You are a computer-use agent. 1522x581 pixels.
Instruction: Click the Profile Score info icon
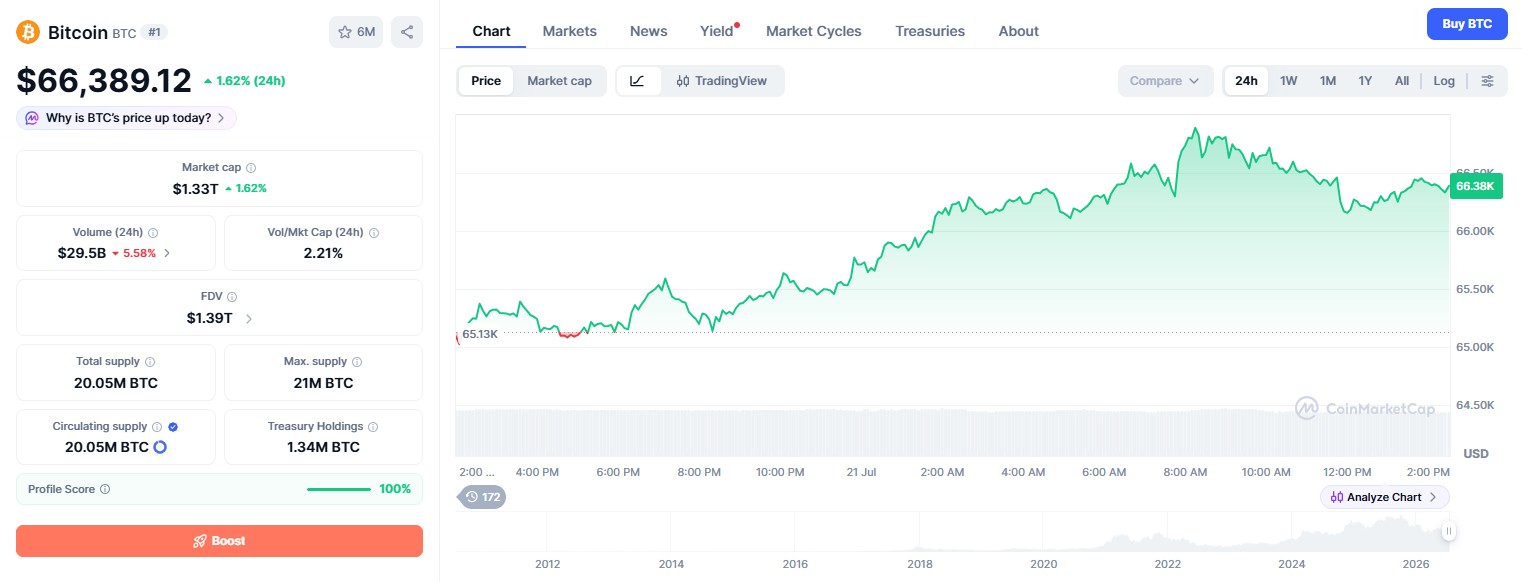tap(105, 489)
